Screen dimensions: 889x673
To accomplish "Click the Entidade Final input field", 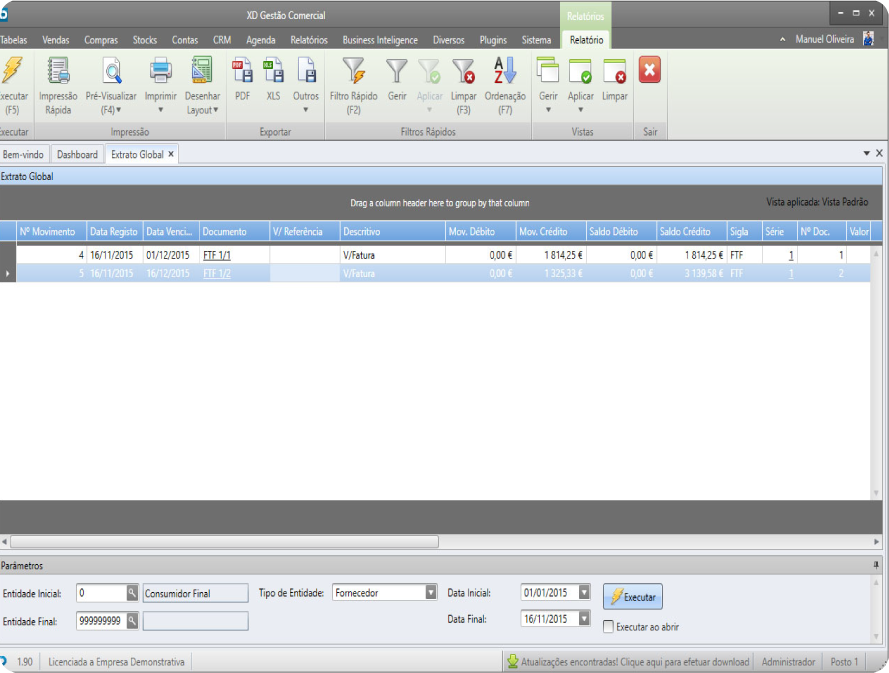I will pos(101,621).
